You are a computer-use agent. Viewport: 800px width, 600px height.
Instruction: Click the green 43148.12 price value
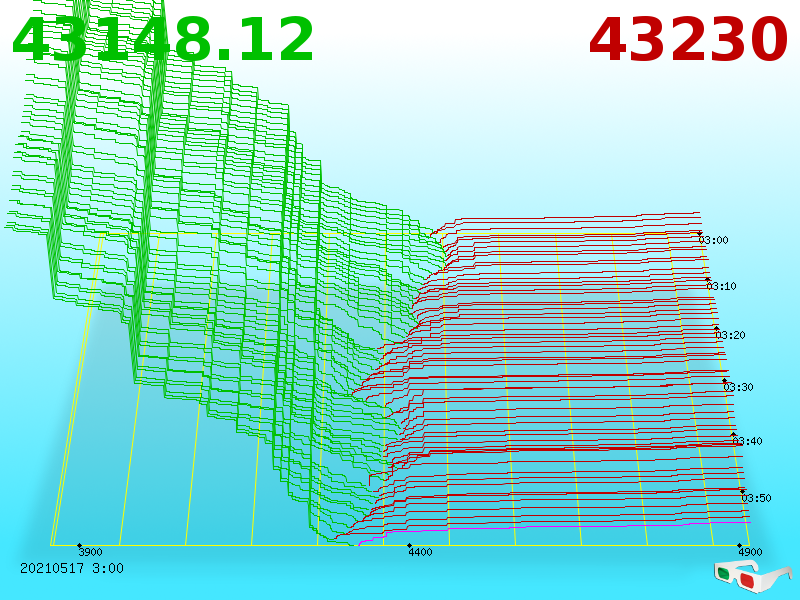coord(162,40)
